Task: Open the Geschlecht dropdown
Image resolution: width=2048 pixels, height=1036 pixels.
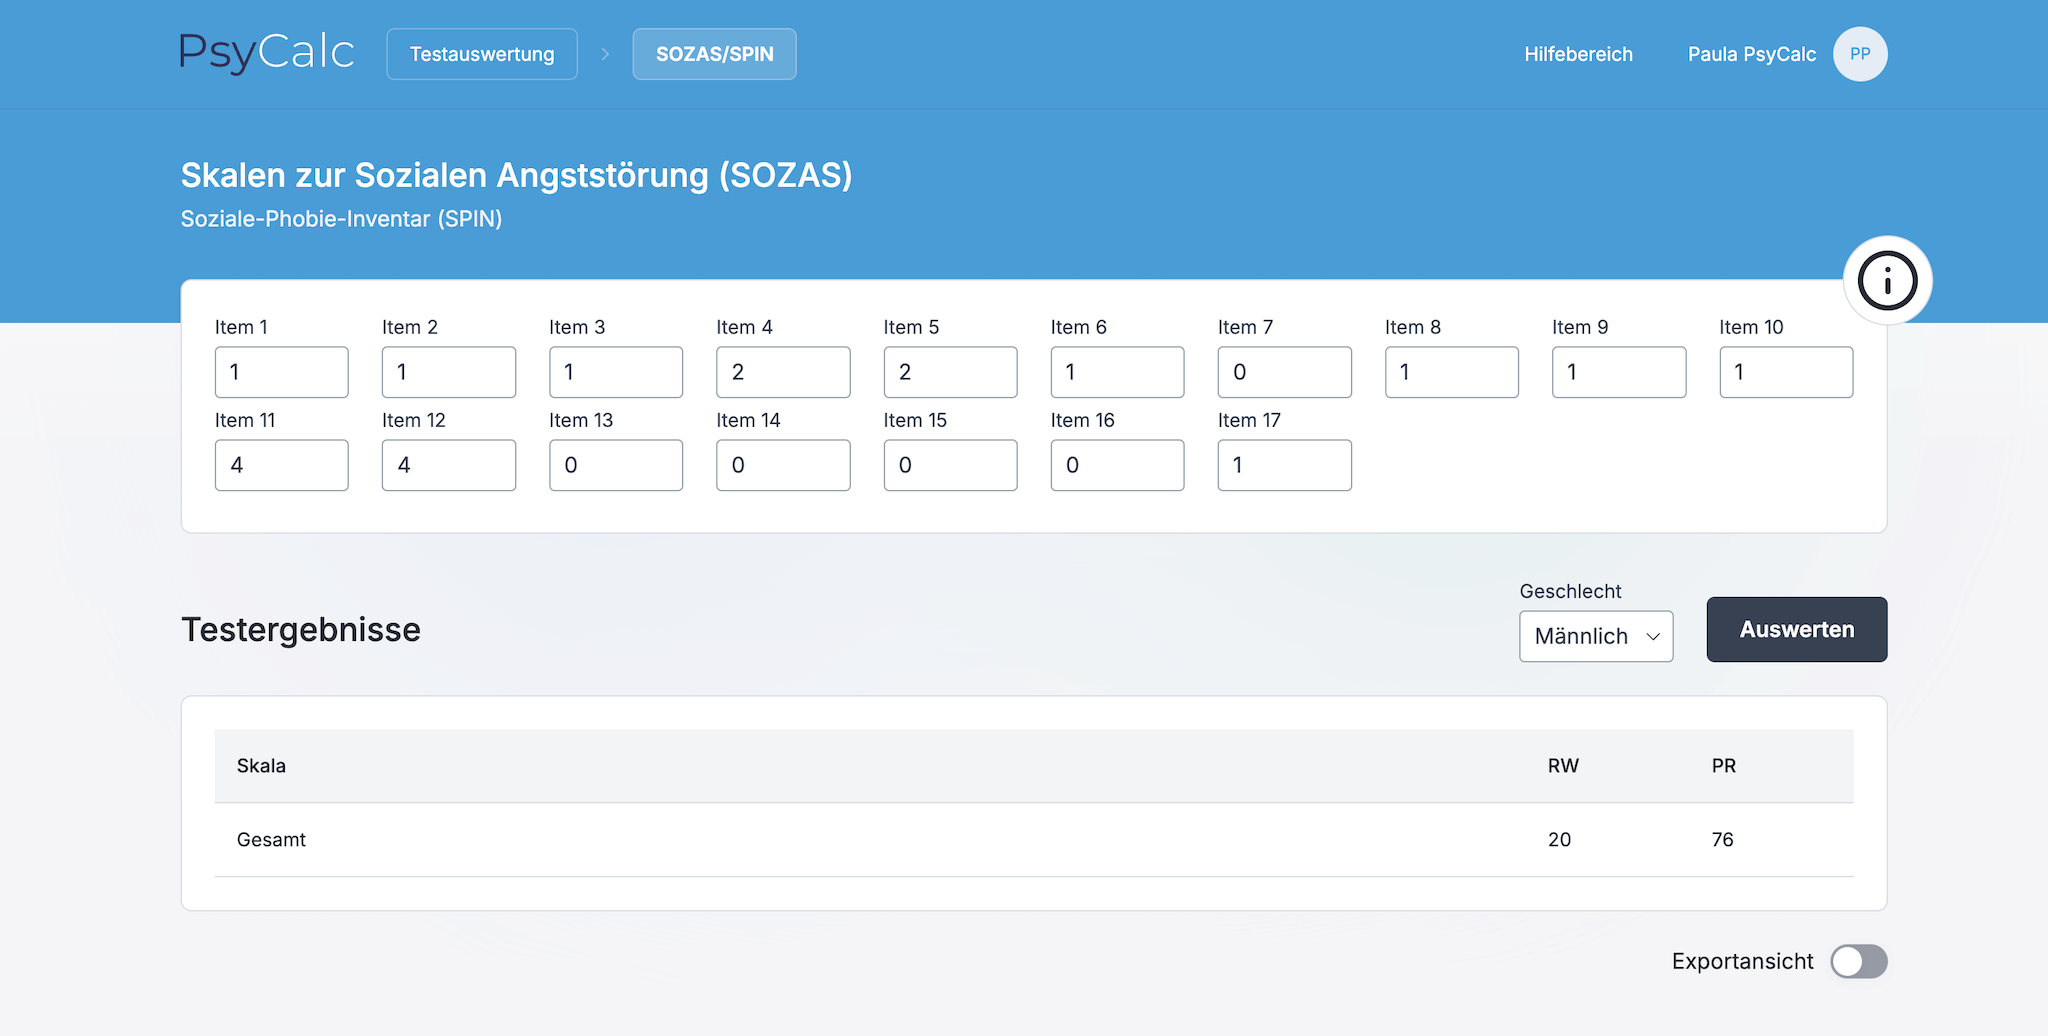Action: point(1595,636)
